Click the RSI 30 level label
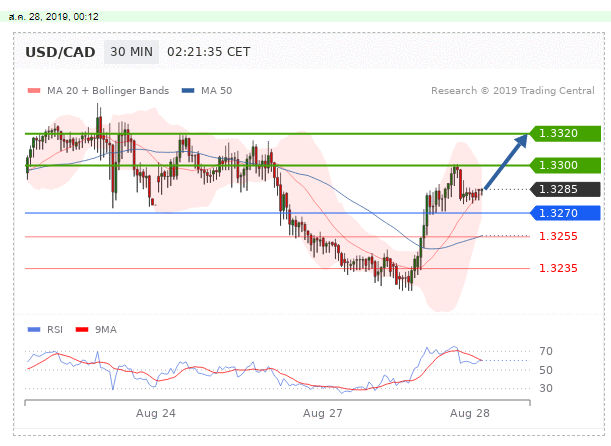 click(546, 388)
